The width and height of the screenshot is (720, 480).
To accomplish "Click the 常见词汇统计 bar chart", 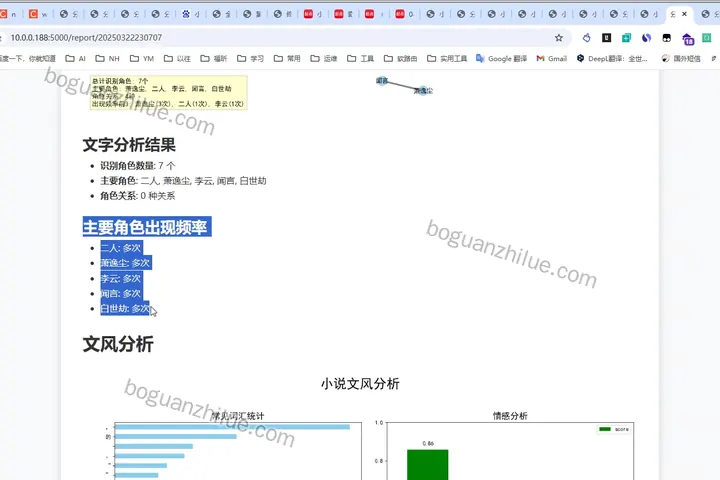I will pyautogui.click(x=237, y=451).
